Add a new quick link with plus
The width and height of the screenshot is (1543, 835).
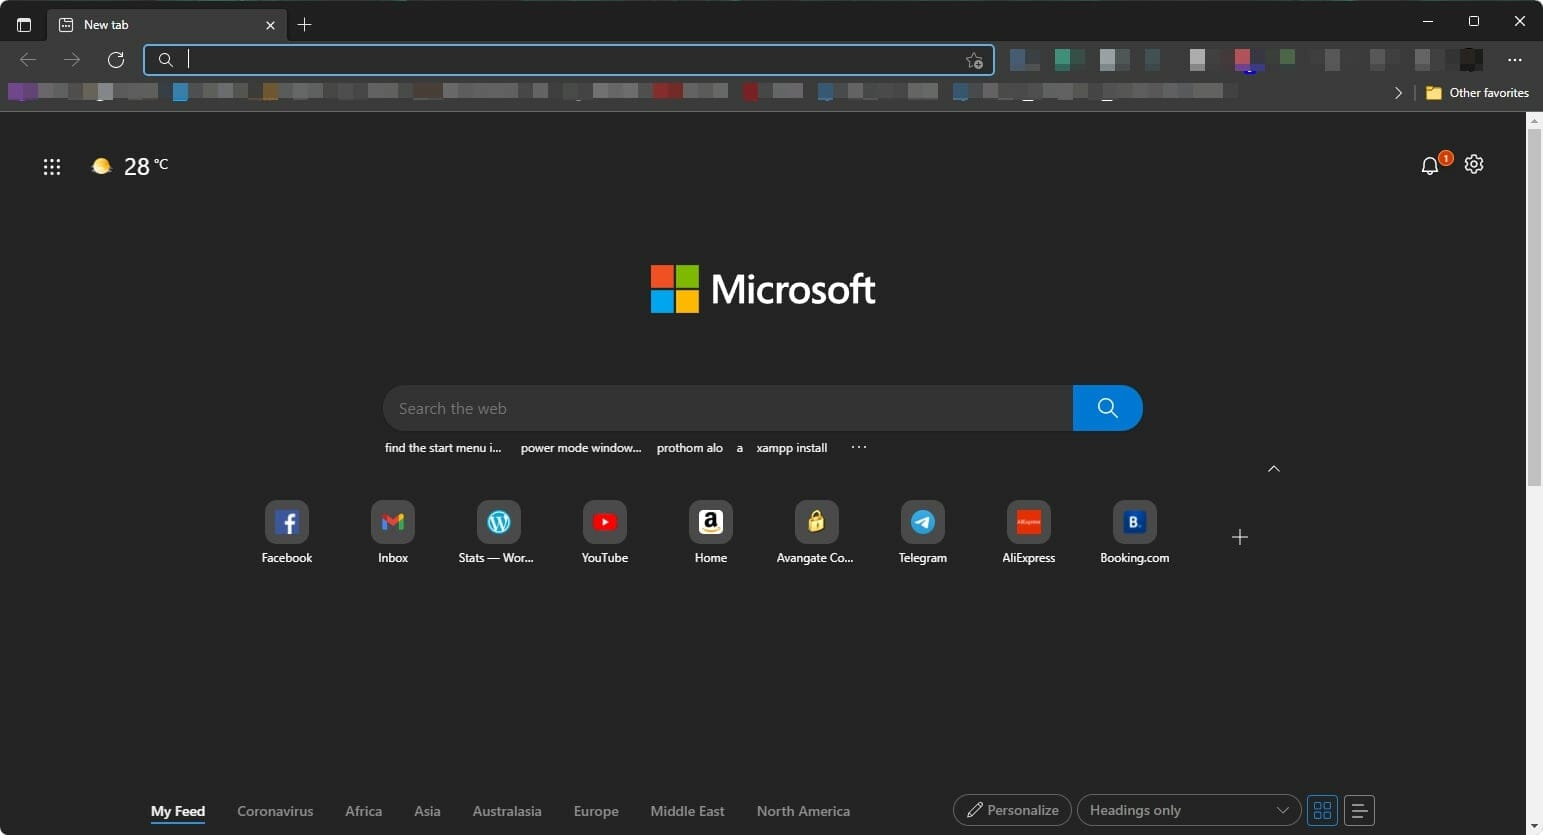1240,537
